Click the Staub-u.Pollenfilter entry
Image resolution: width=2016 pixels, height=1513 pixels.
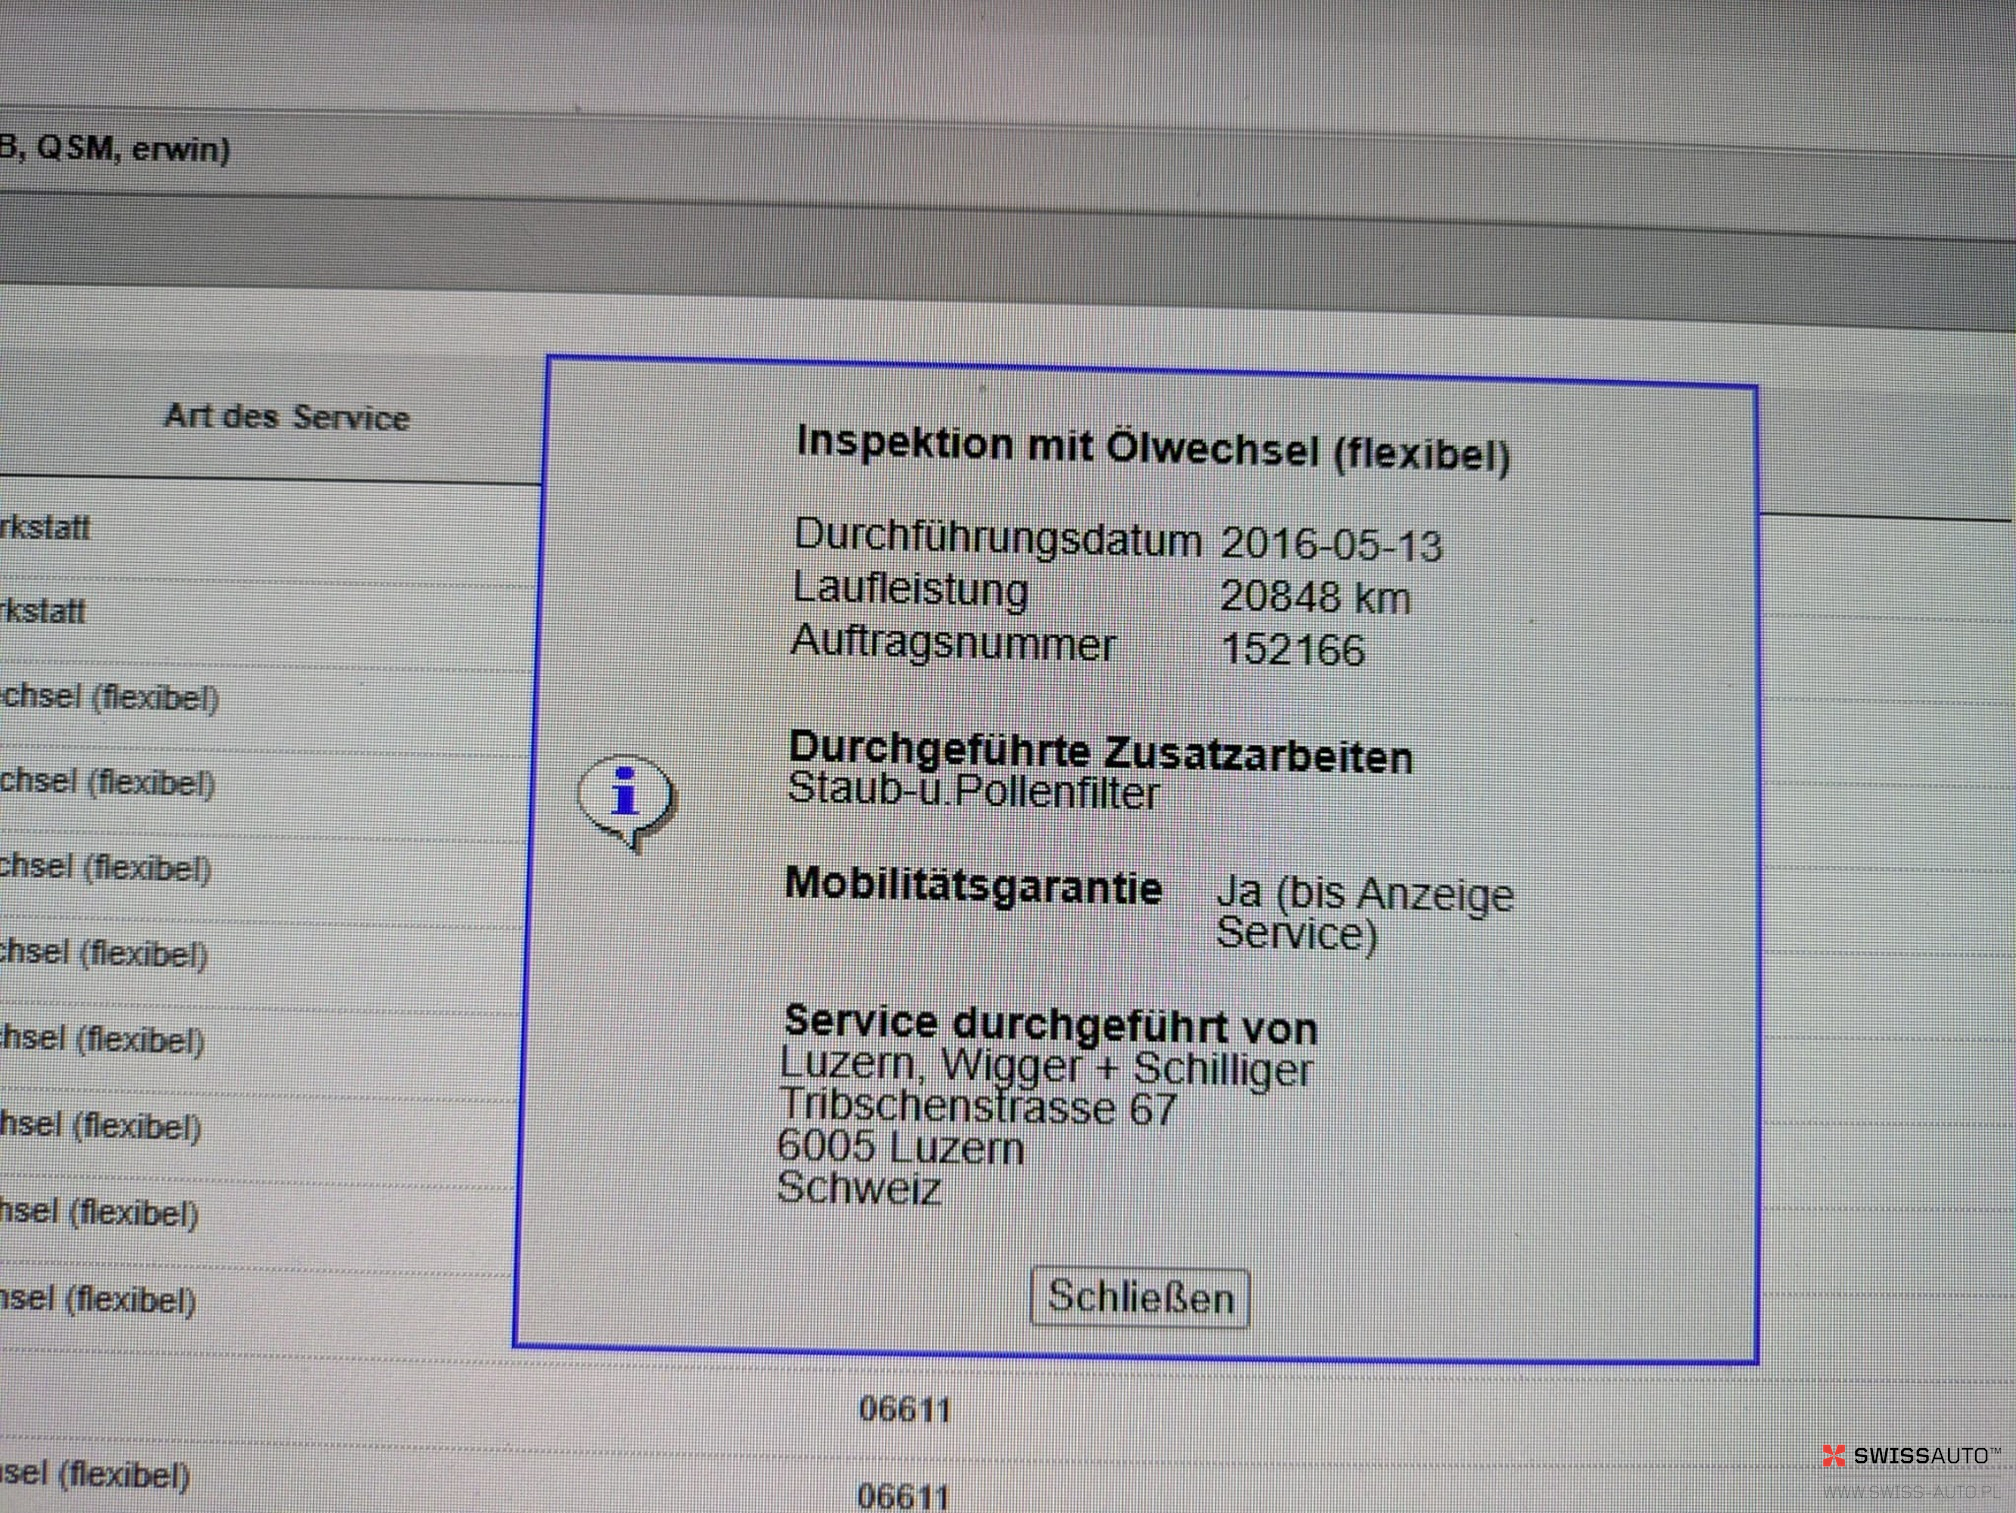(x=973, y=791)
